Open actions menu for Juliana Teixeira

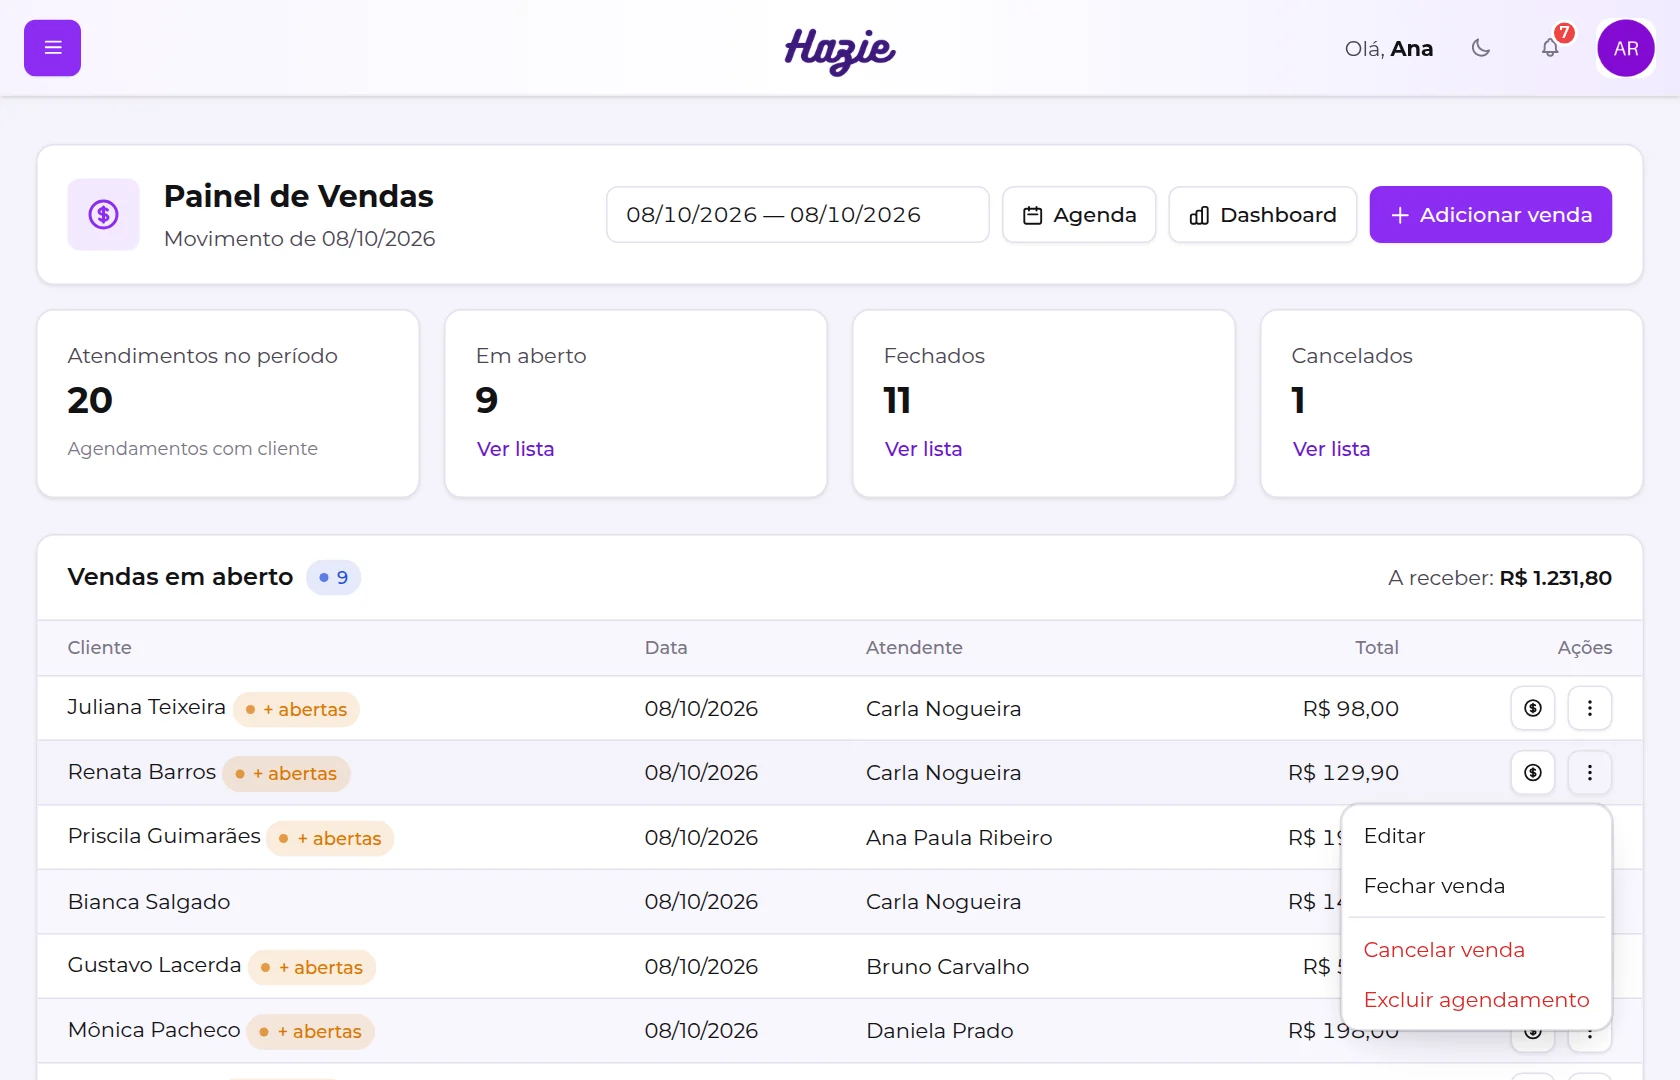click(x=1590, y=708)
